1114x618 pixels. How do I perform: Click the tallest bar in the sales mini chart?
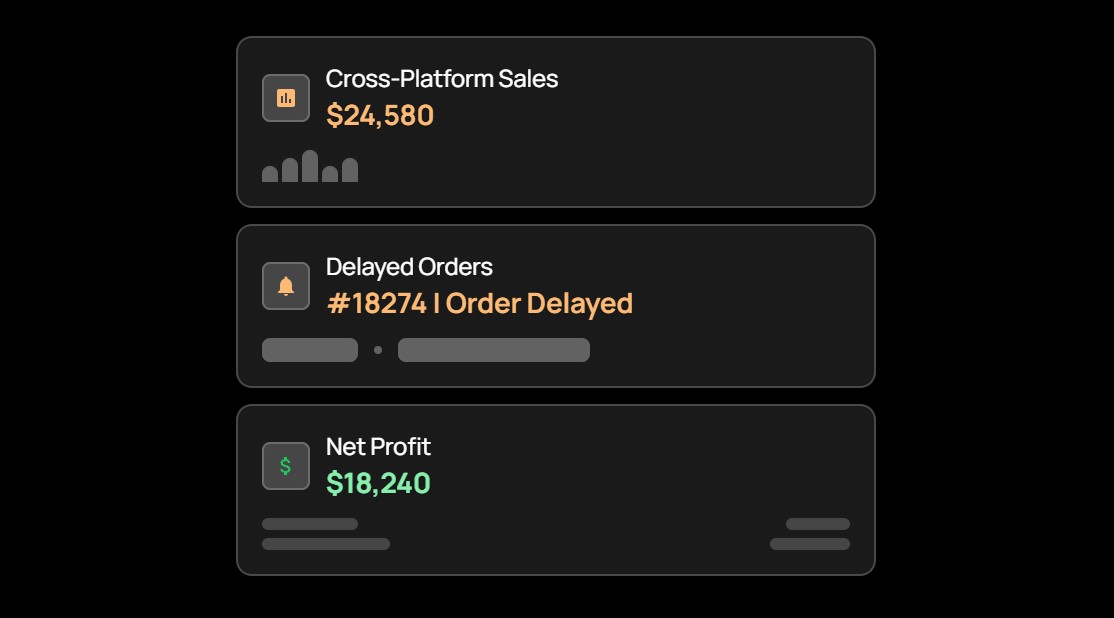(310, 167)
